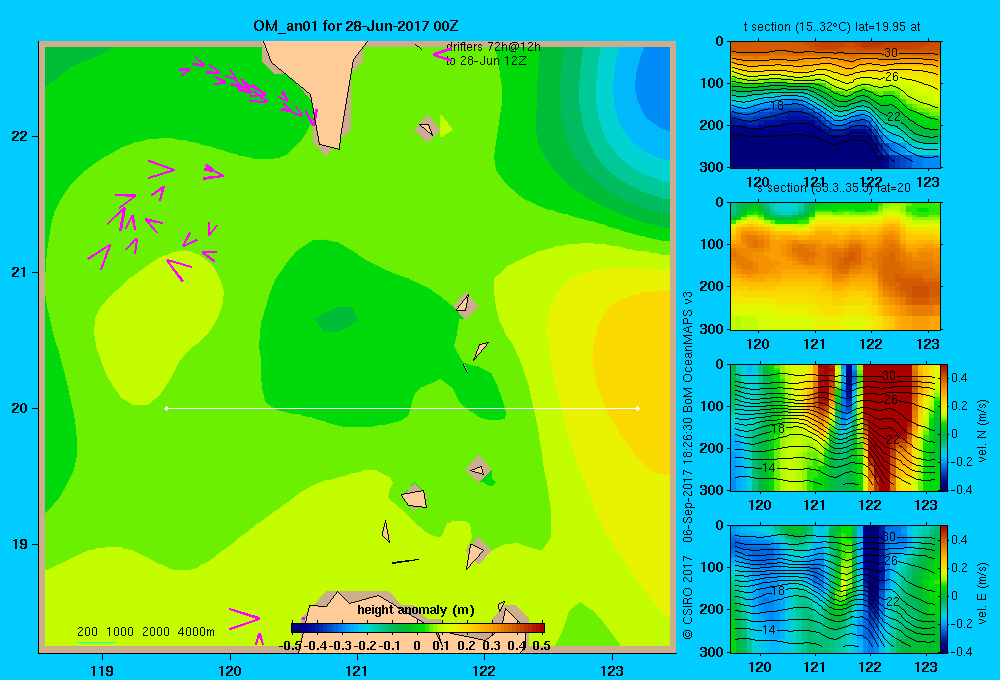
Task: Click the "18" contour label in temperature section
Action: (776, 105)
